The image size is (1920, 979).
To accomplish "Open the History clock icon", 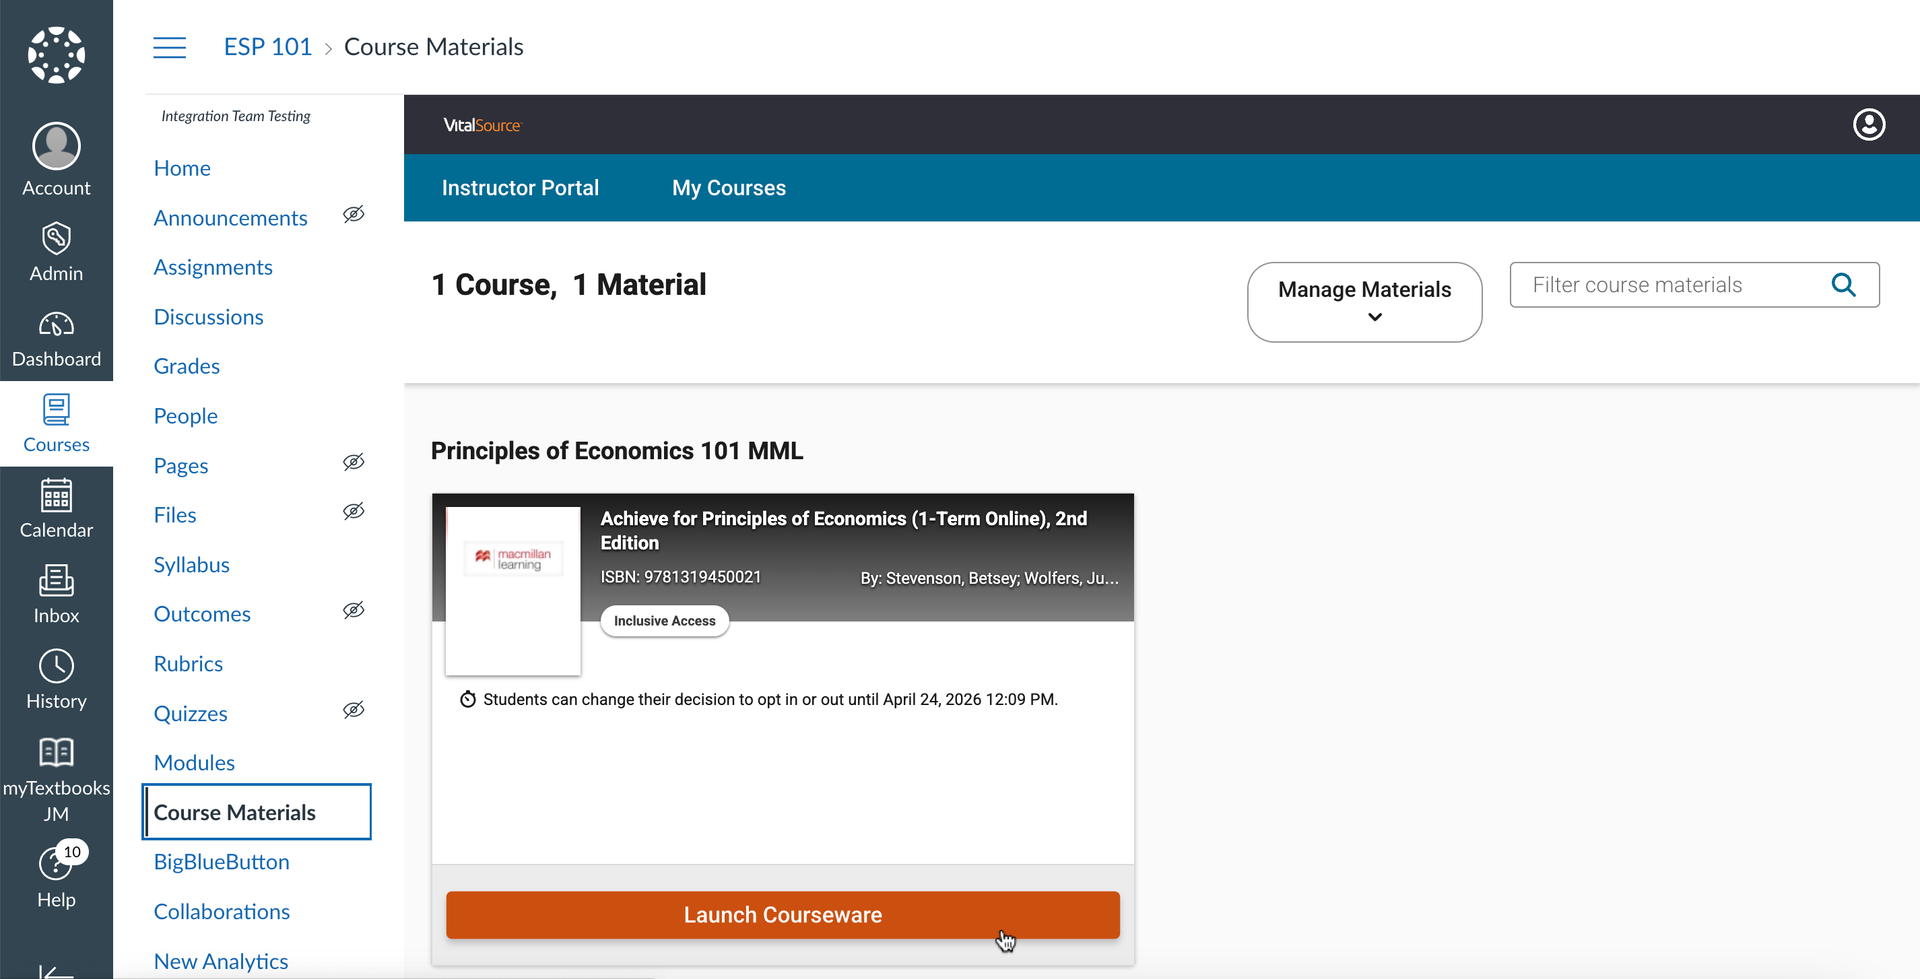I will (56, 666).
